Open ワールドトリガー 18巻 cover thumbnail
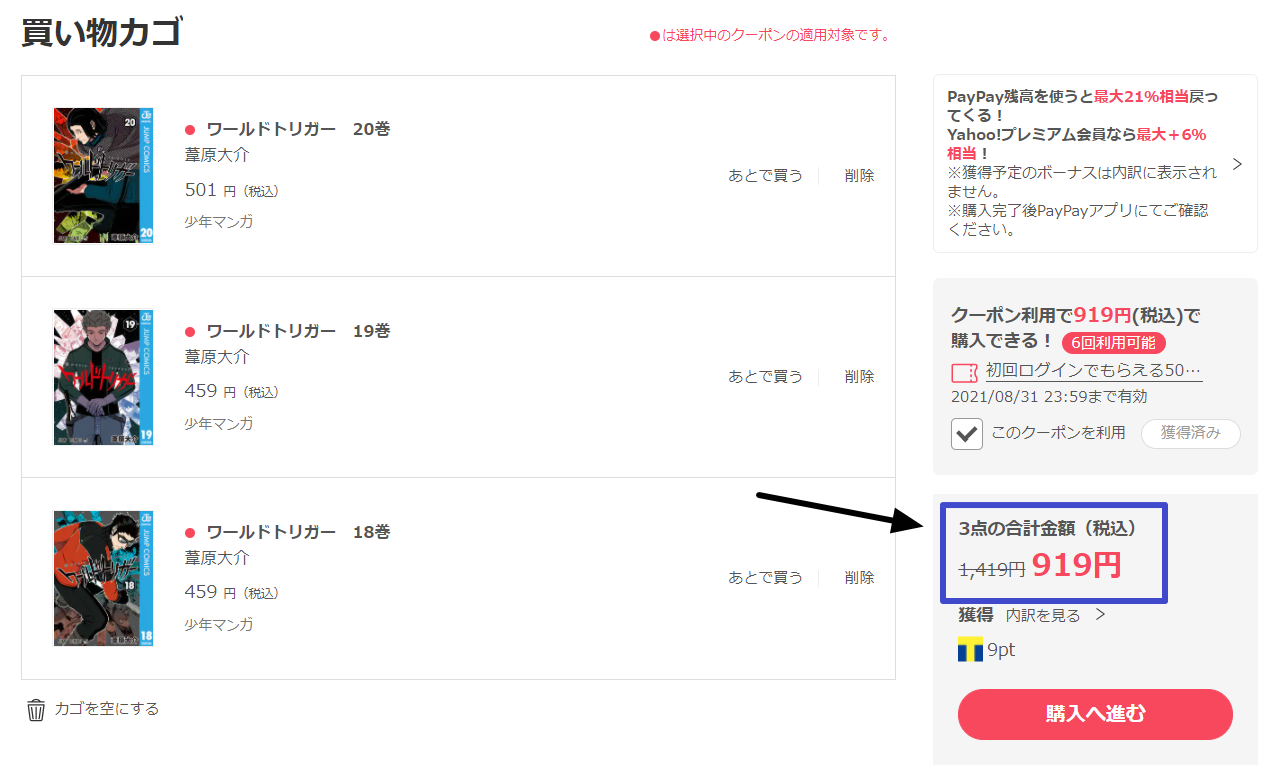 click(103, 577)
